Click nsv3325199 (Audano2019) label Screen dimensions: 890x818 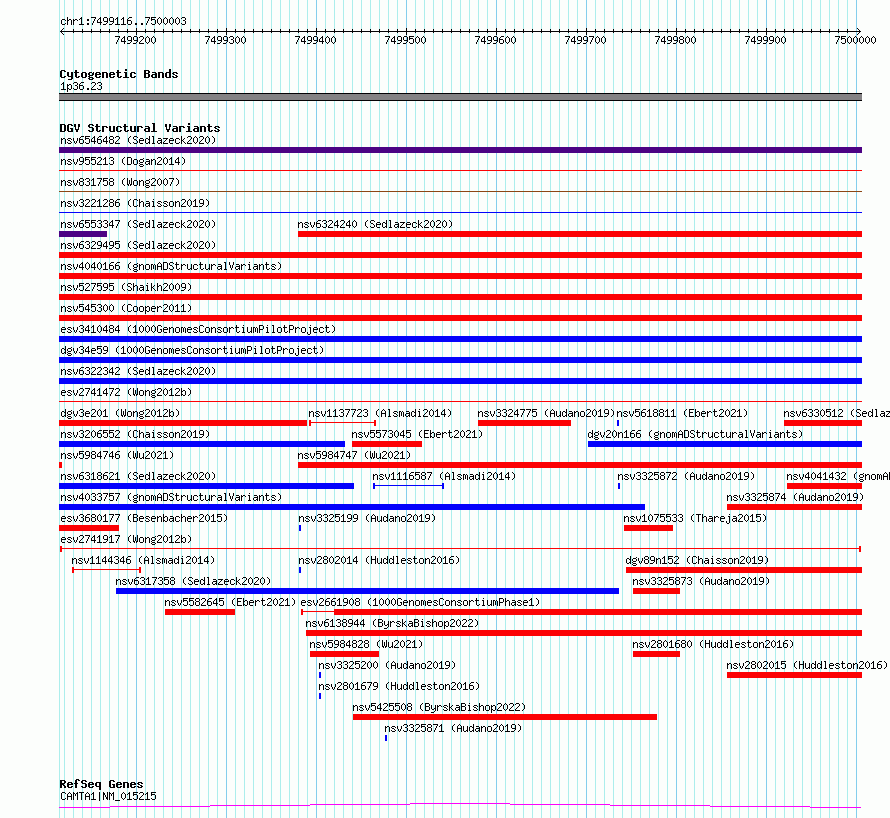coord(367,518)
